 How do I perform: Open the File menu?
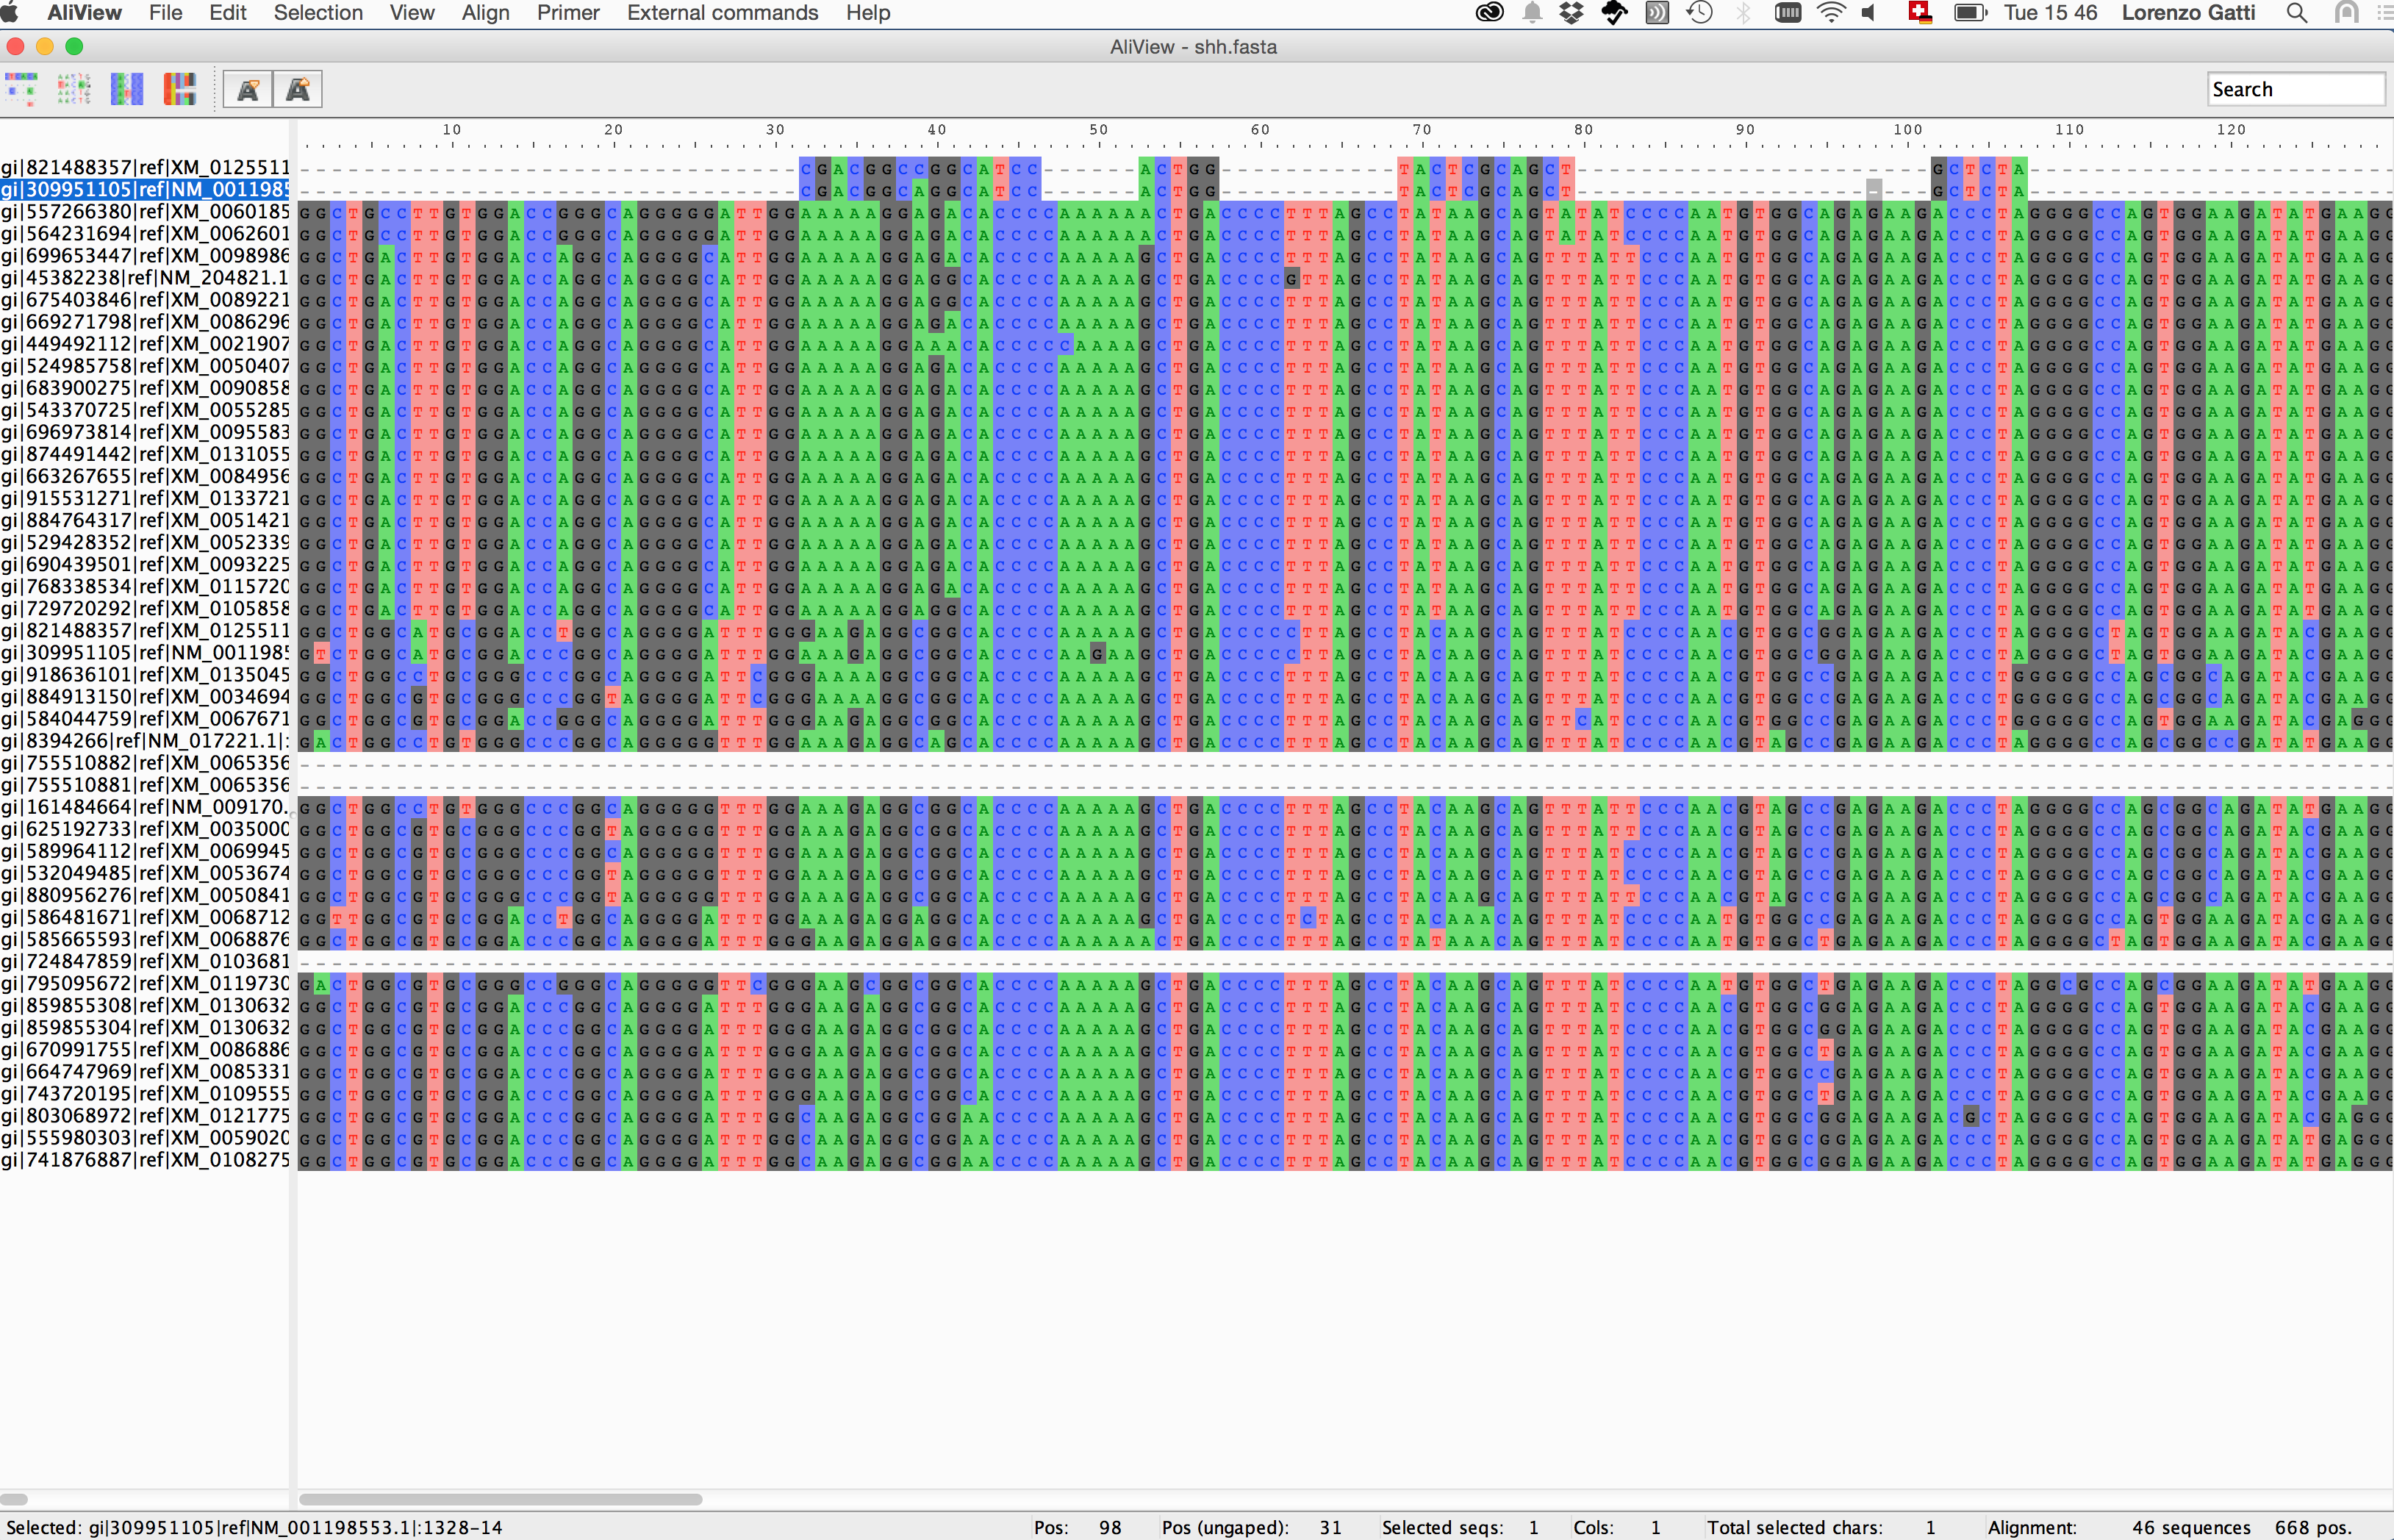(165, 13)
